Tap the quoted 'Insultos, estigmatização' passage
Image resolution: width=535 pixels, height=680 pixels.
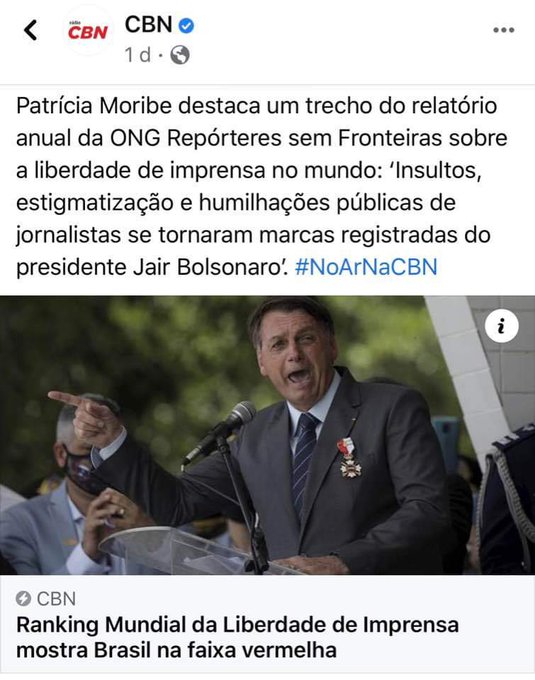[x=249, y=219]
